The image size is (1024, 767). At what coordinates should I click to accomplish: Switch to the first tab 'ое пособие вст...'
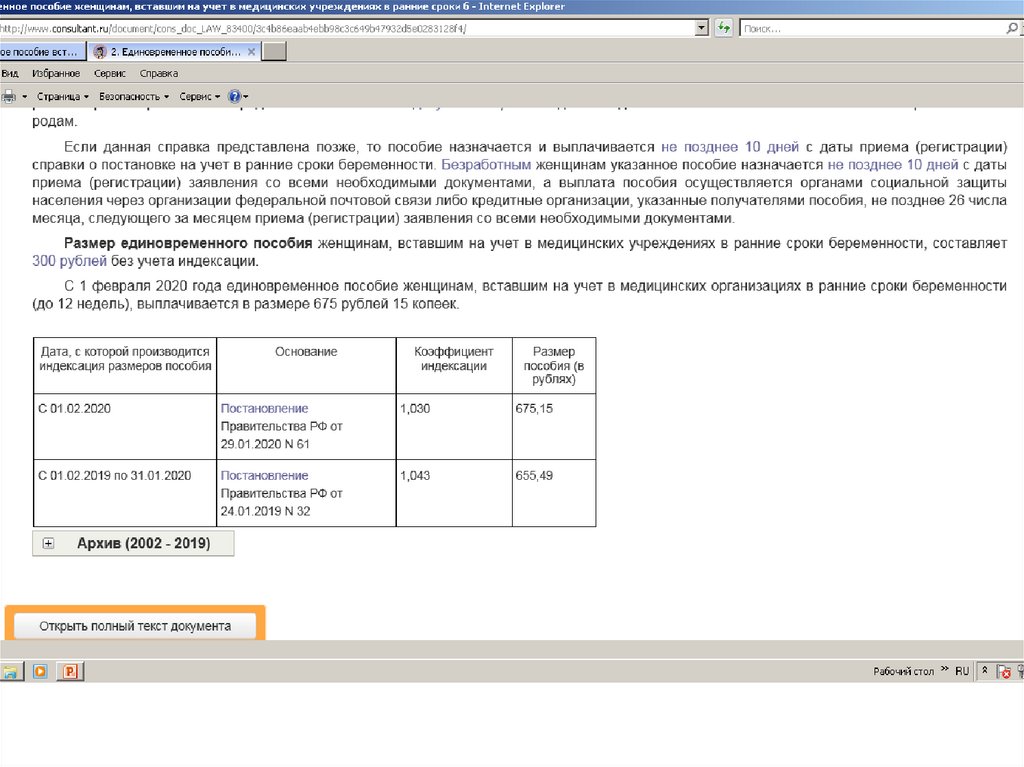click(42, 52)
